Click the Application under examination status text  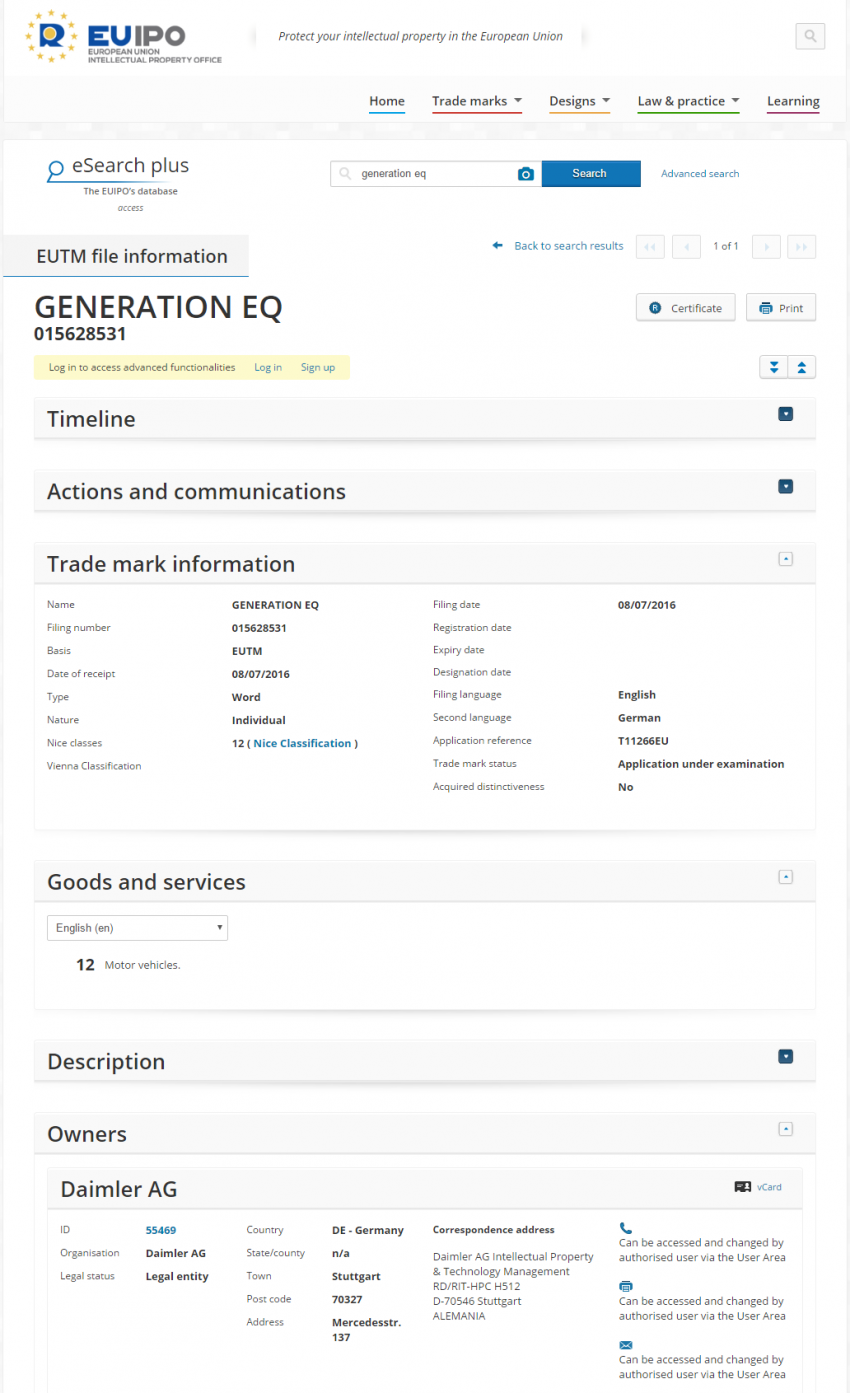click(701, 764)
